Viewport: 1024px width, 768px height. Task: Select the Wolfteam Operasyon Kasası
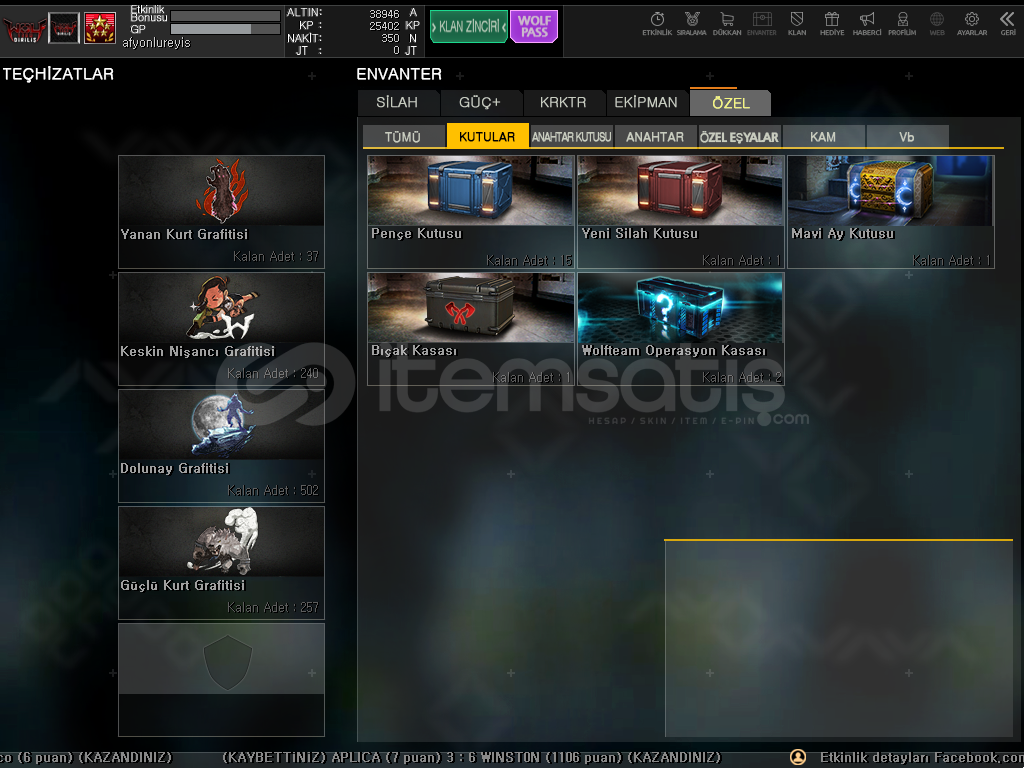tap(680, 328)
